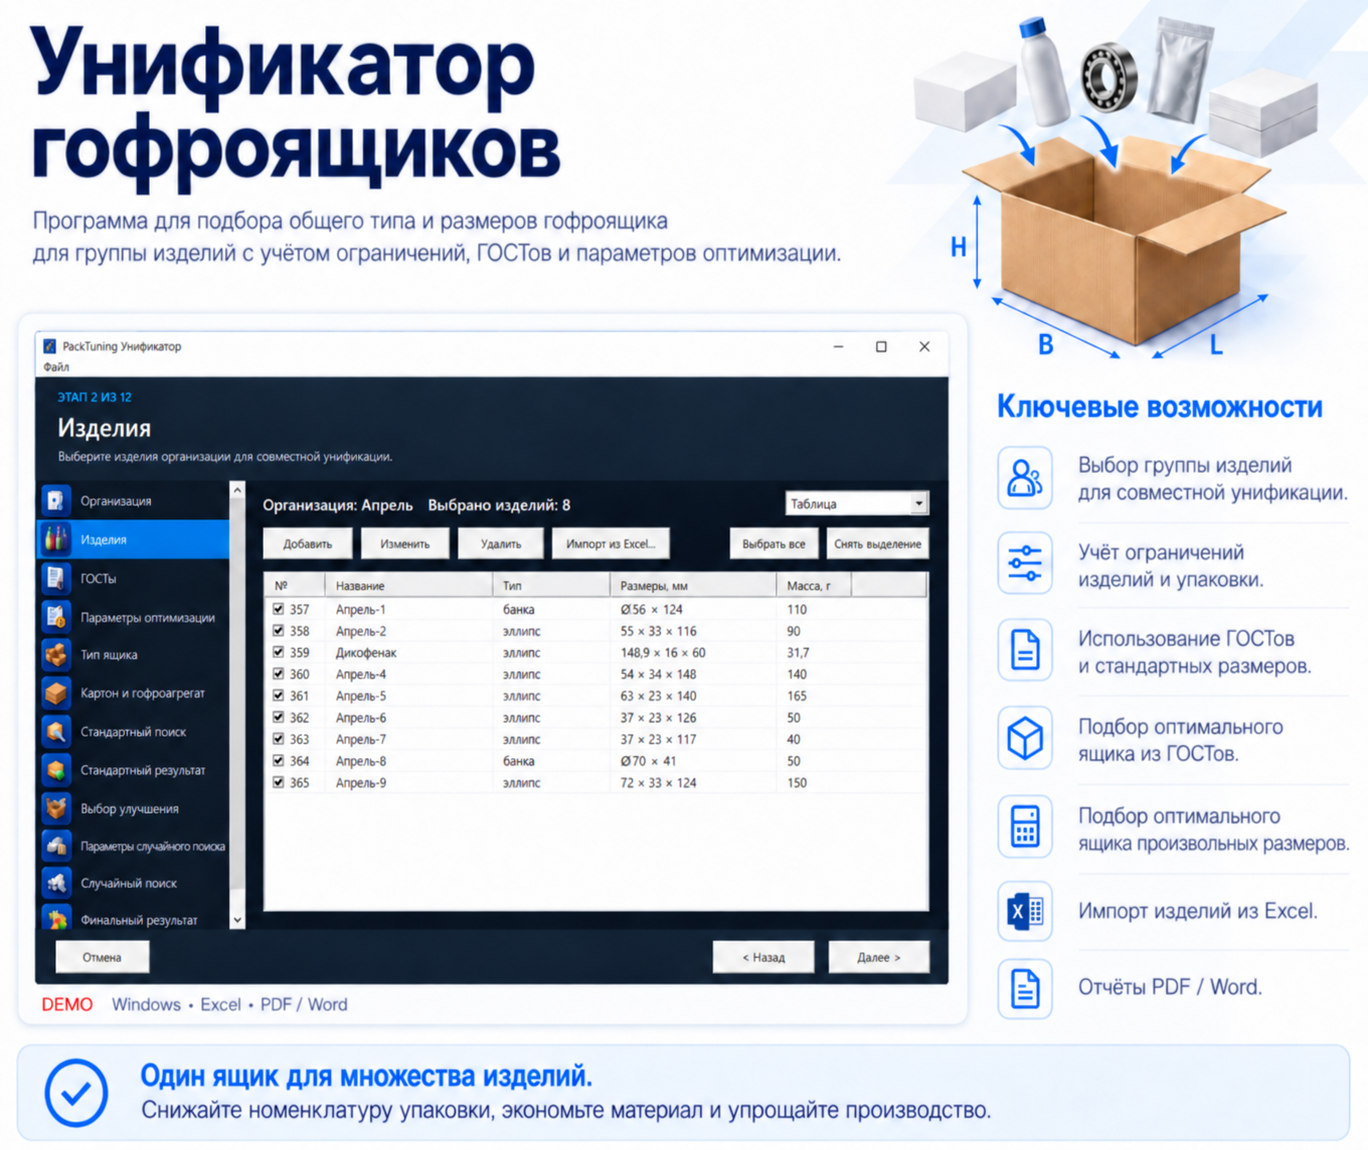1368x1150 pixels.
Task: Click the Стандартный результат sidebar icon
Action: pos(56,770)
